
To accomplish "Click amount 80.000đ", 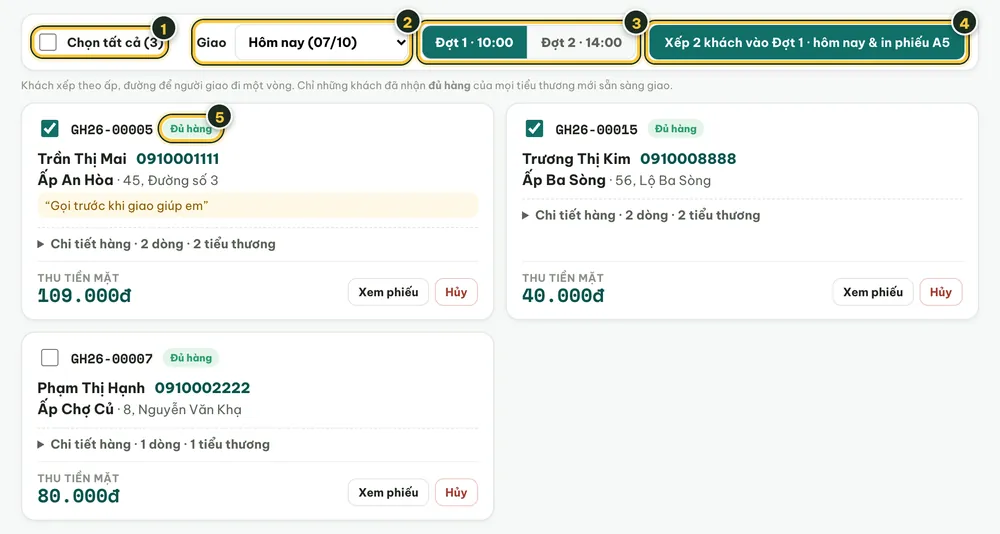I will click(78, 496).
